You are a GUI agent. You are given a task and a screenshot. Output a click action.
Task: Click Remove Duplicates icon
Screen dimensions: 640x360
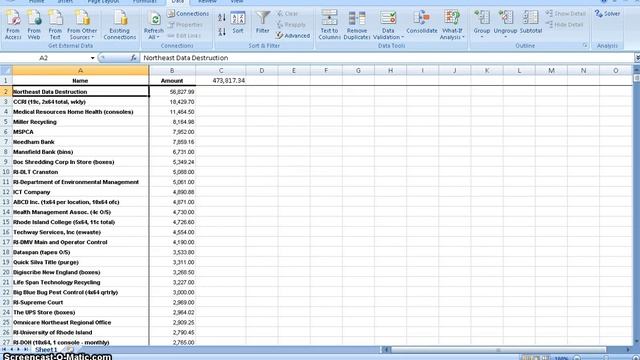[x=357, y=24]
